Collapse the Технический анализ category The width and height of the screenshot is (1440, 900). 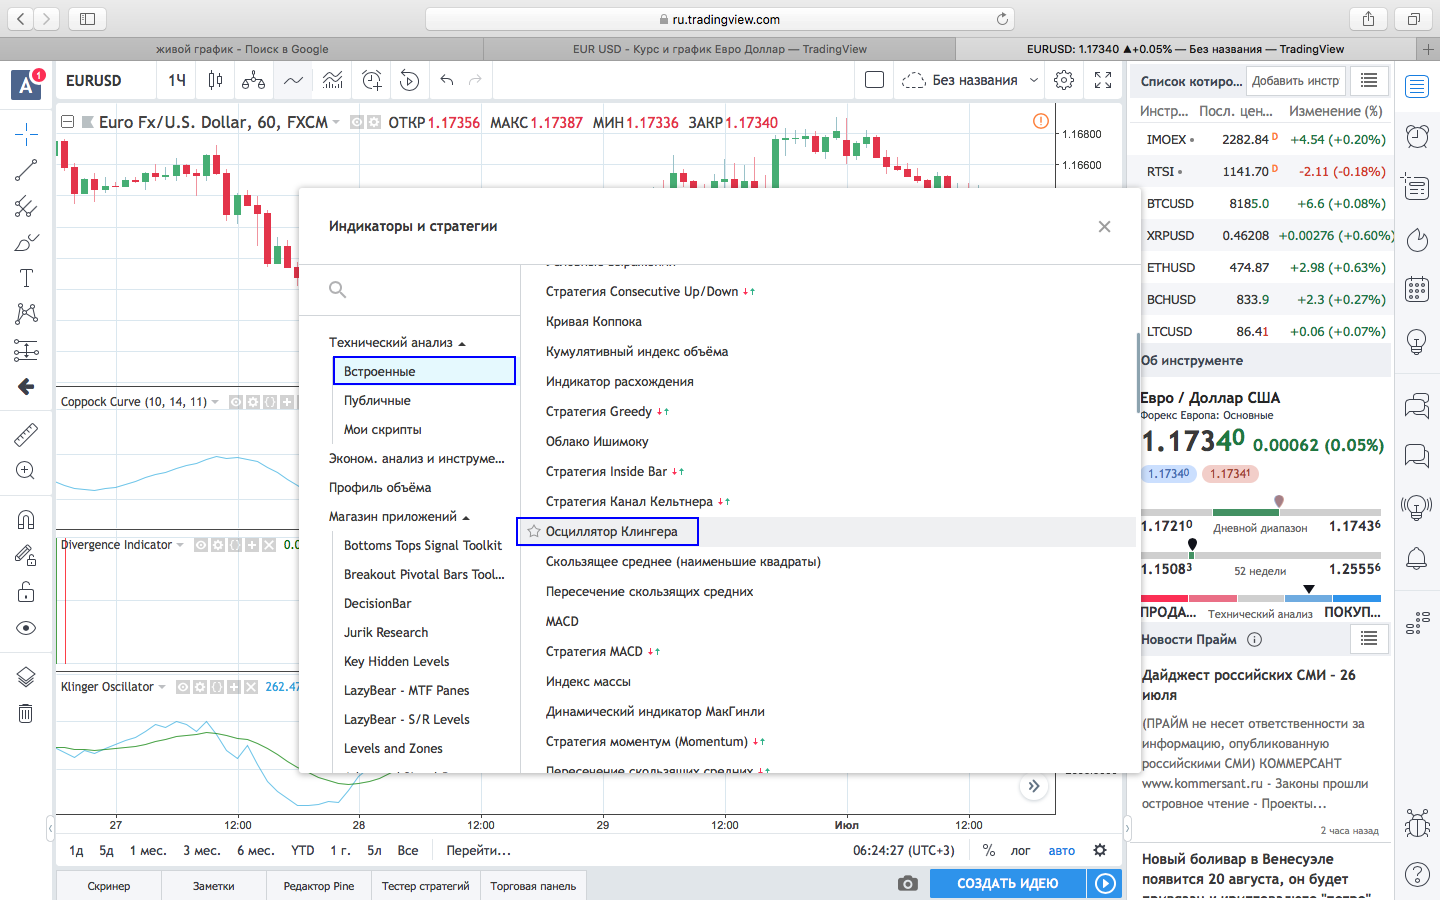pos(462,343)
